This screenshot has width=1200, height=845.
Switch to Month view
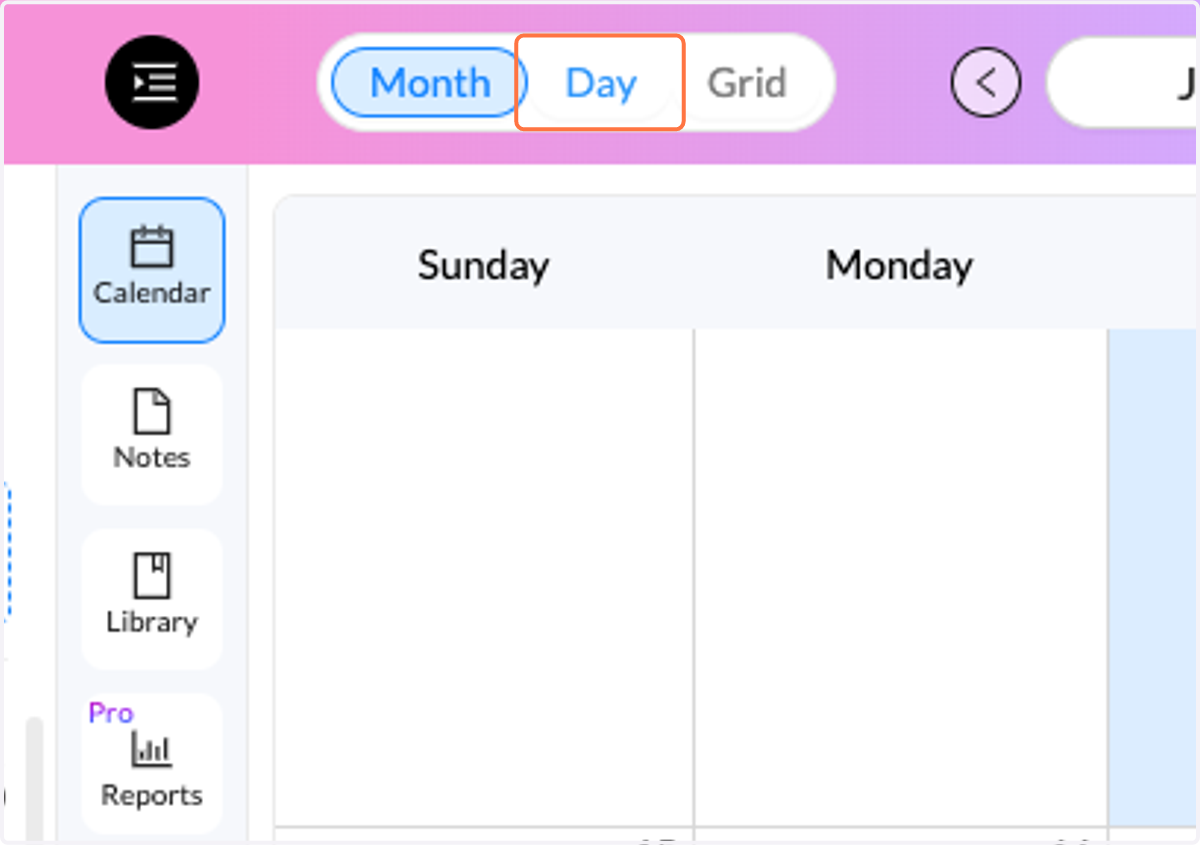coord(430,82)
